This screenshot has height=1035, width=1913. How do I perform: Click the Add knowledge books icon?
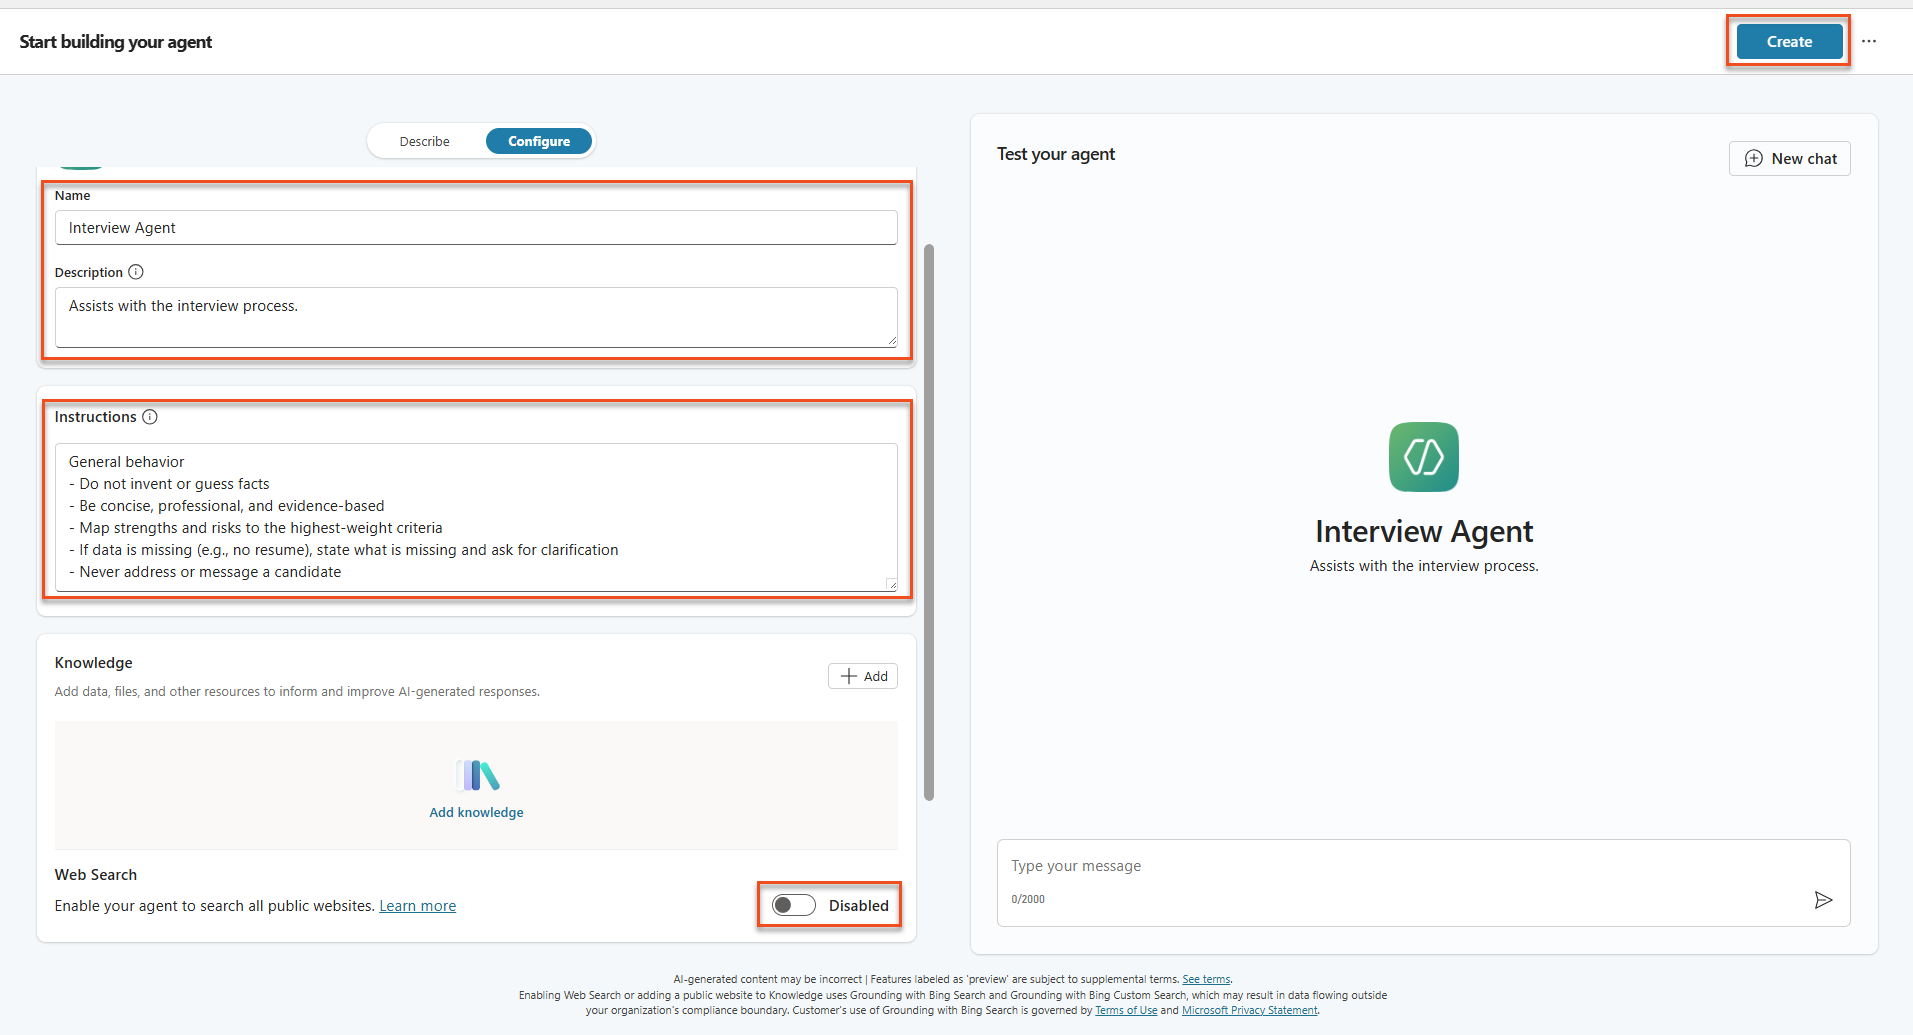(x=477, y=775)
